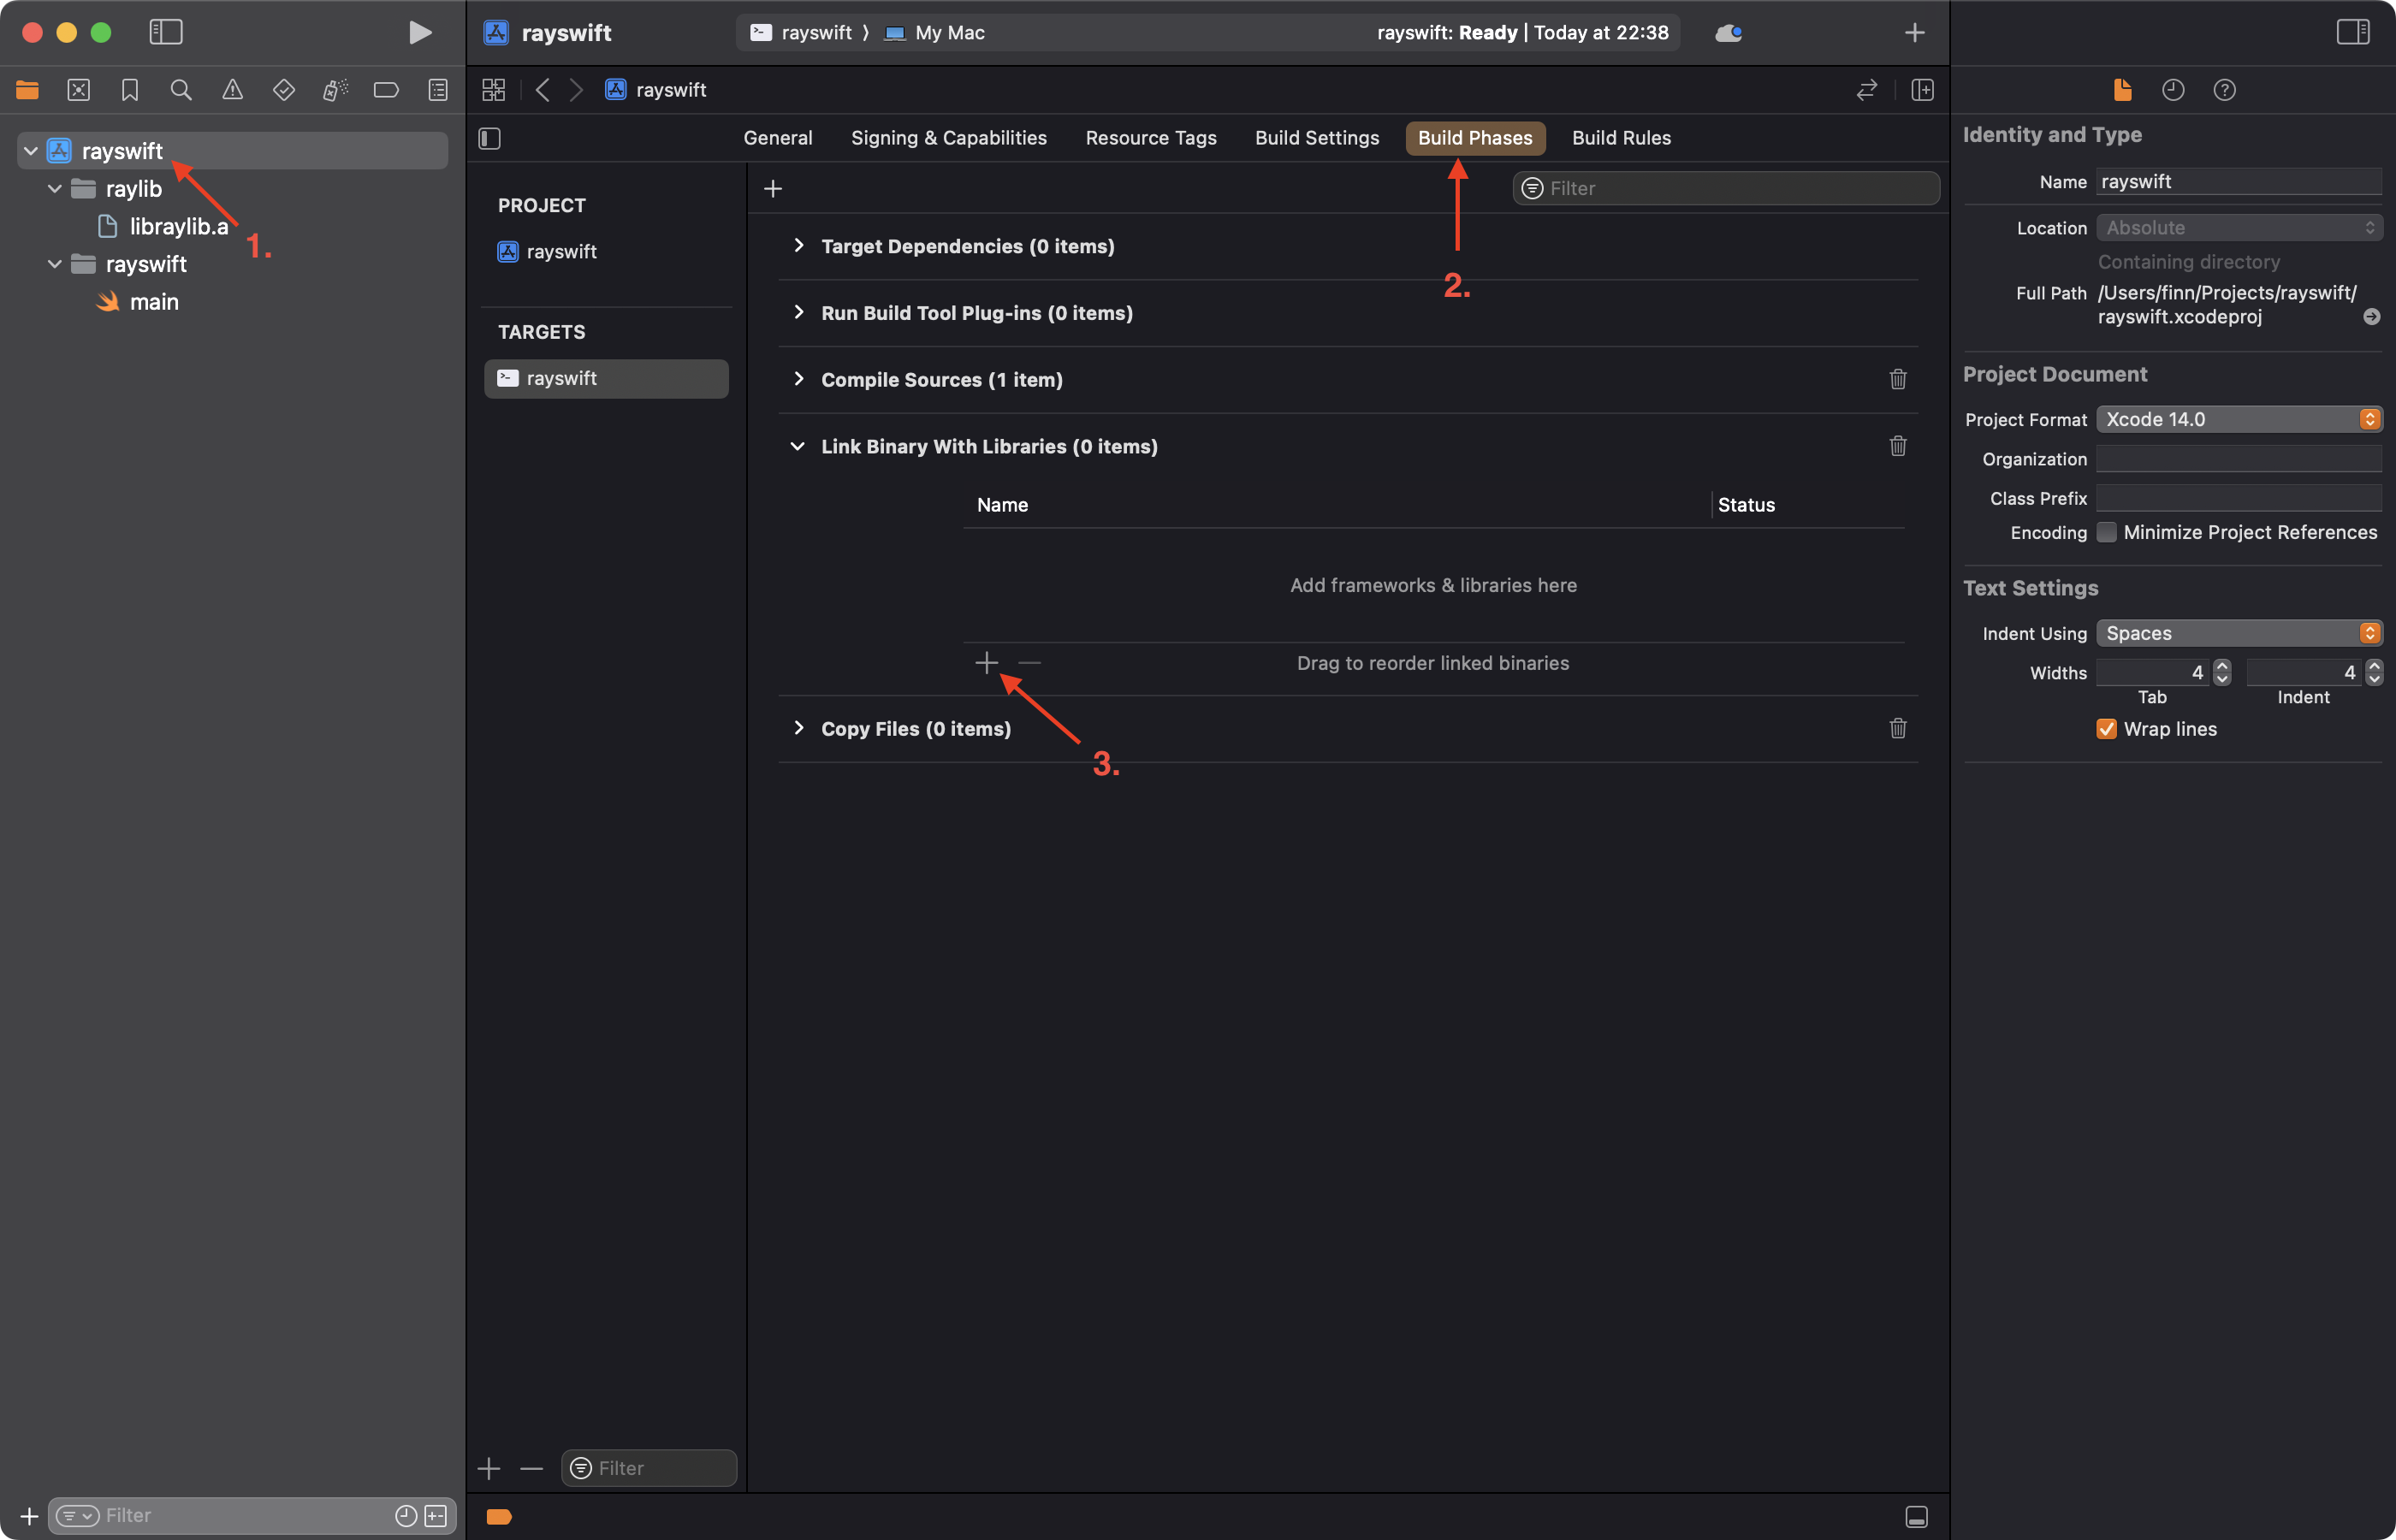Viewport: 2396px width, 1540px height.
Task: Adjust the Tab width stepper
Action: click(2222, 672)
